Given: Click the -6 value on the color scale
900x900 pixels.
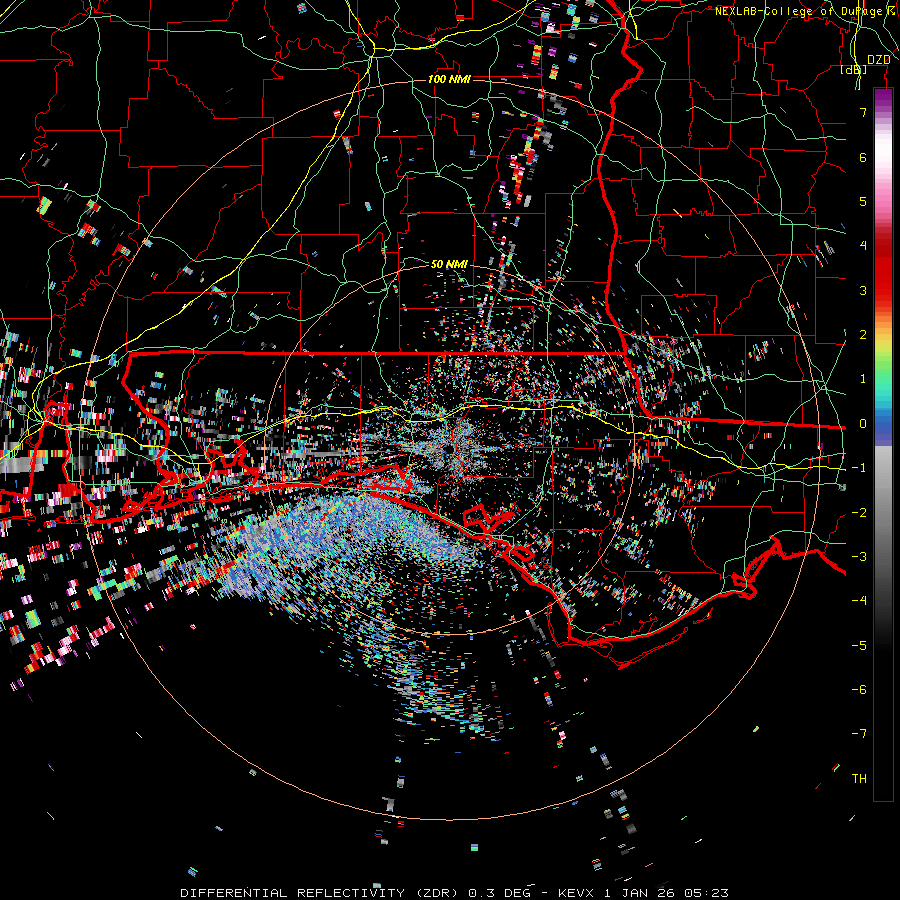Looking at the screenshot, I should [x=859, y=690].
